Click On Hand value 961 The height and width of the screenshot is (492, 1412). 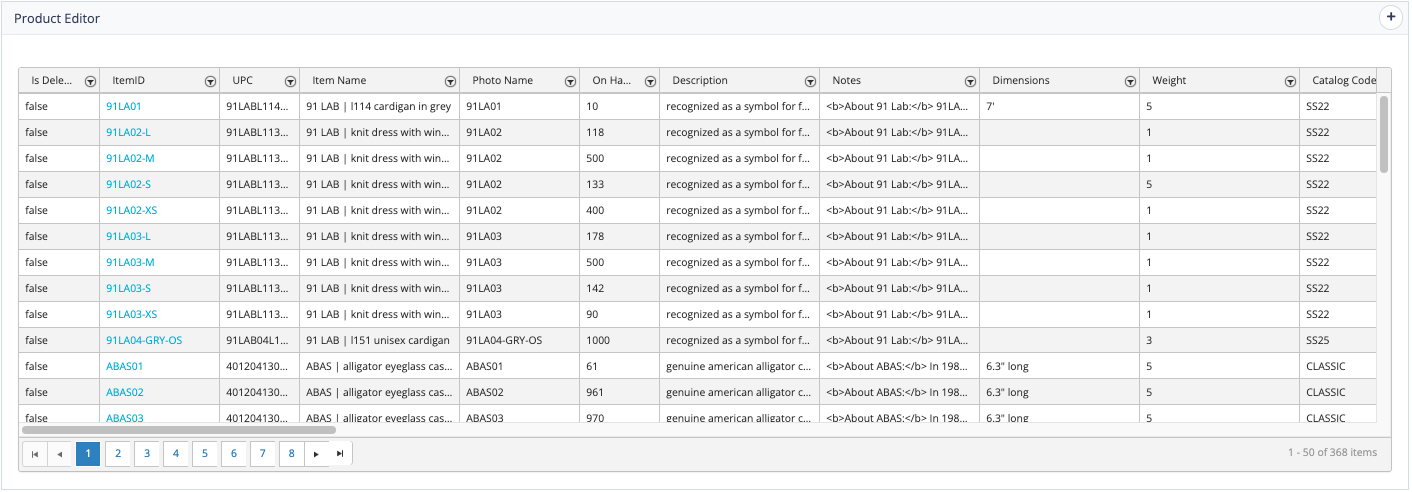pos(619,392)
